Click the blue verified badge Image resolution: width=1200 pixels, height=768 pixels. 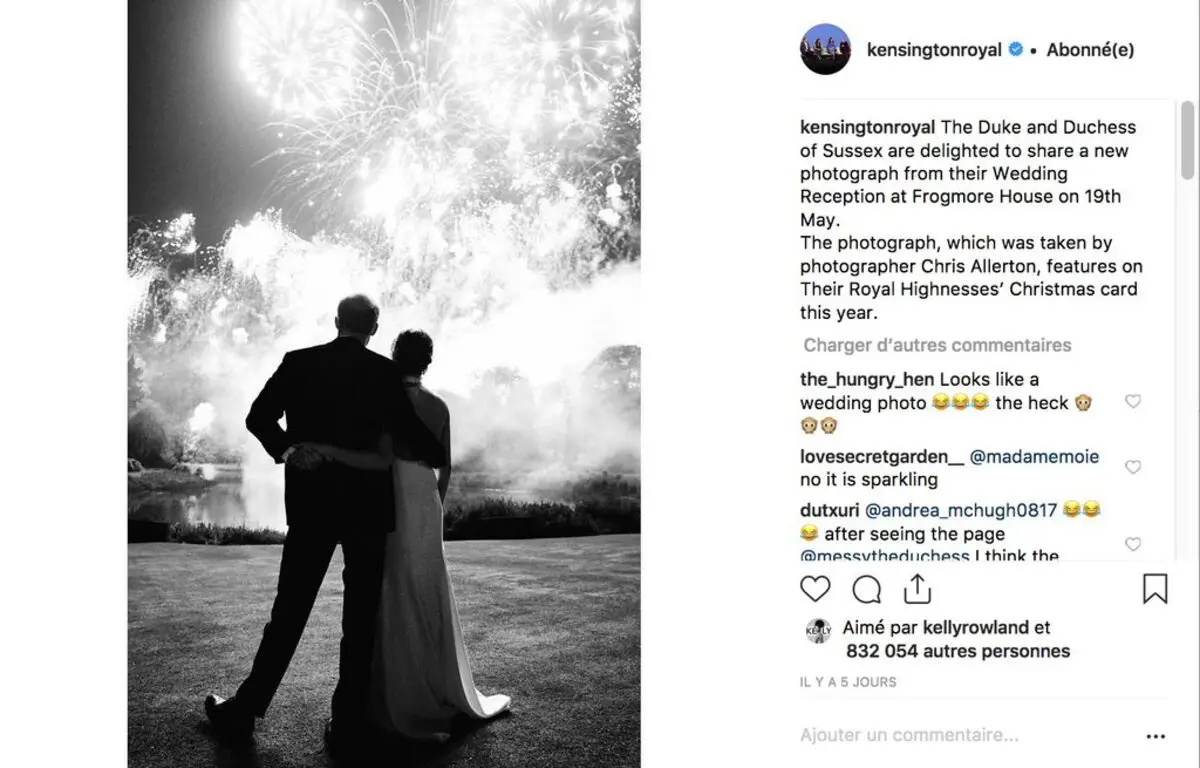coord(1015,49)
